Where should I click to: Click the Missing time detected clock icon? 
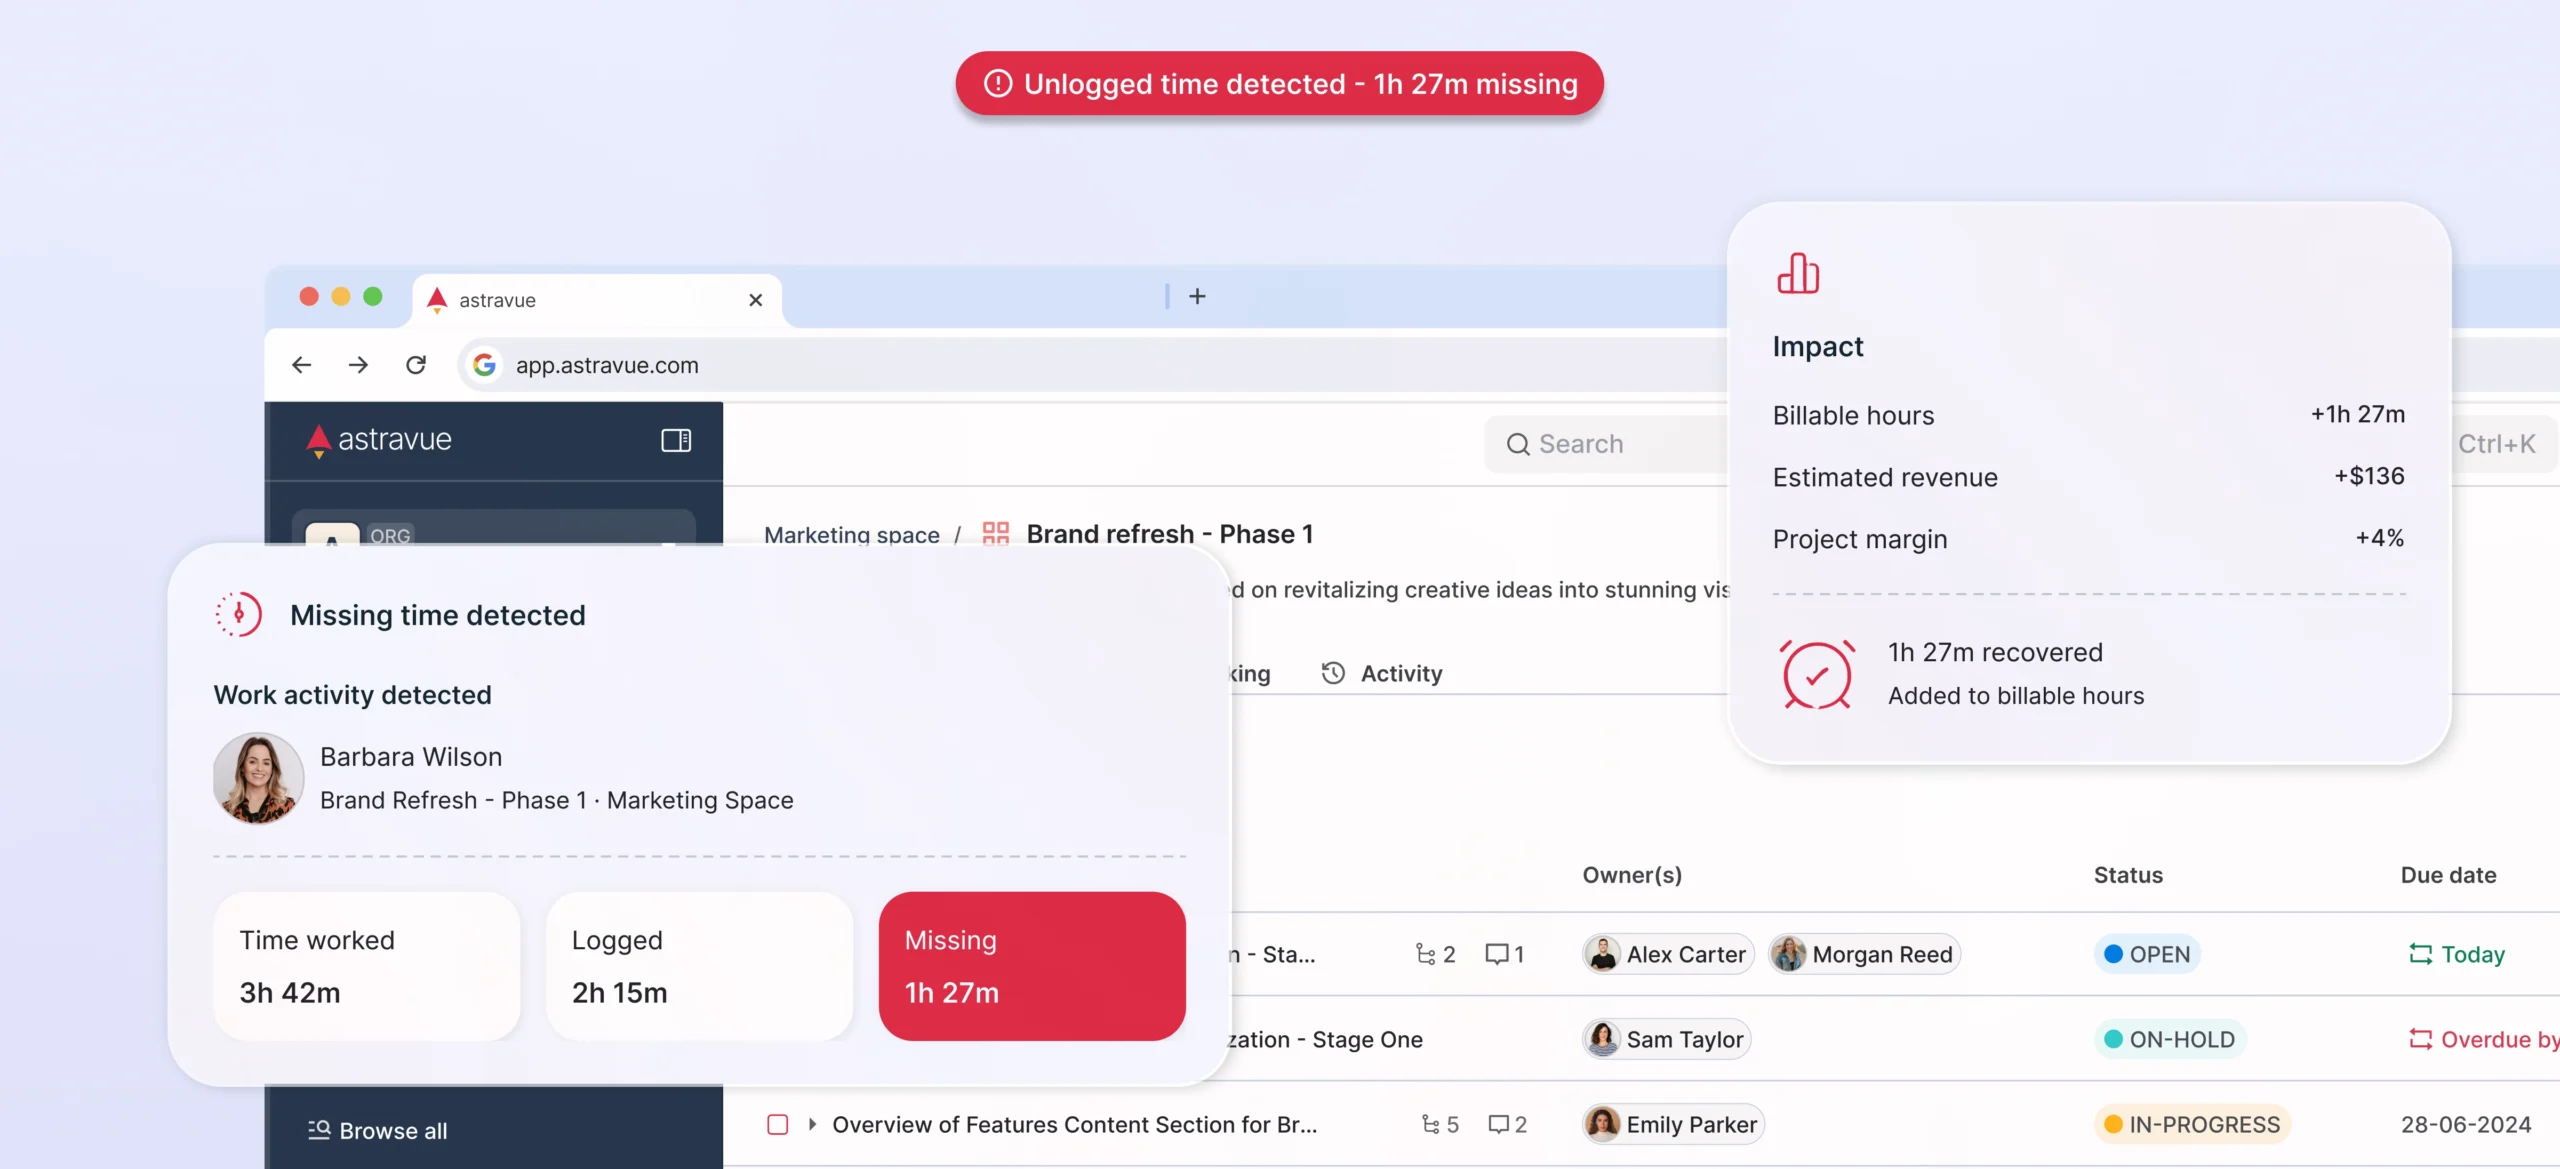pyautogui.click(x=239, y=614)
